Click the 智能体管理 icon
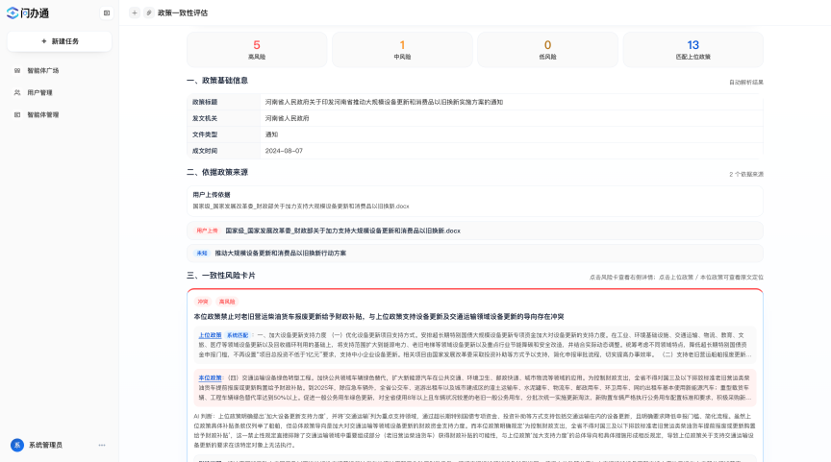This screenshot has width=831, height=462. 17,114
